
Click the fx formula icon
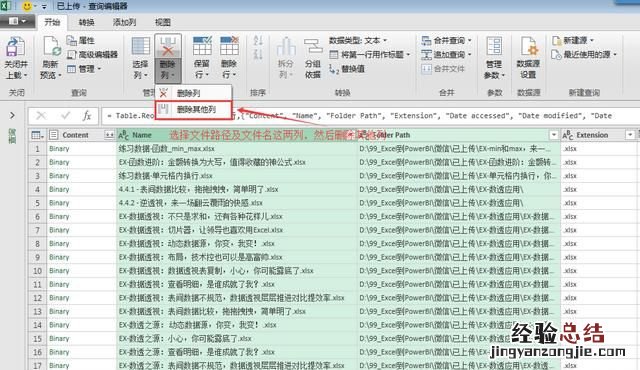pos(87,116)
